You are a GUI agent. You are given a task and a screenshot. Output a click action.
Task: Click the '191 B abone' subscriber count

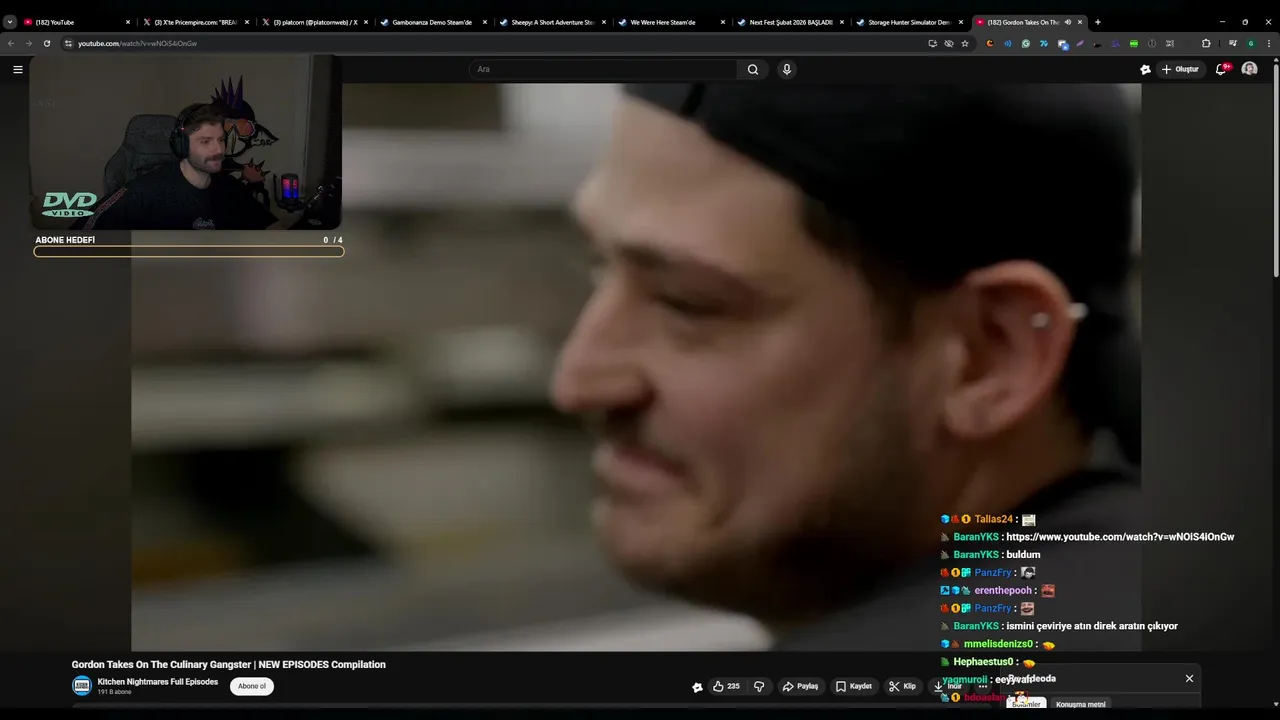pos(114,692)
